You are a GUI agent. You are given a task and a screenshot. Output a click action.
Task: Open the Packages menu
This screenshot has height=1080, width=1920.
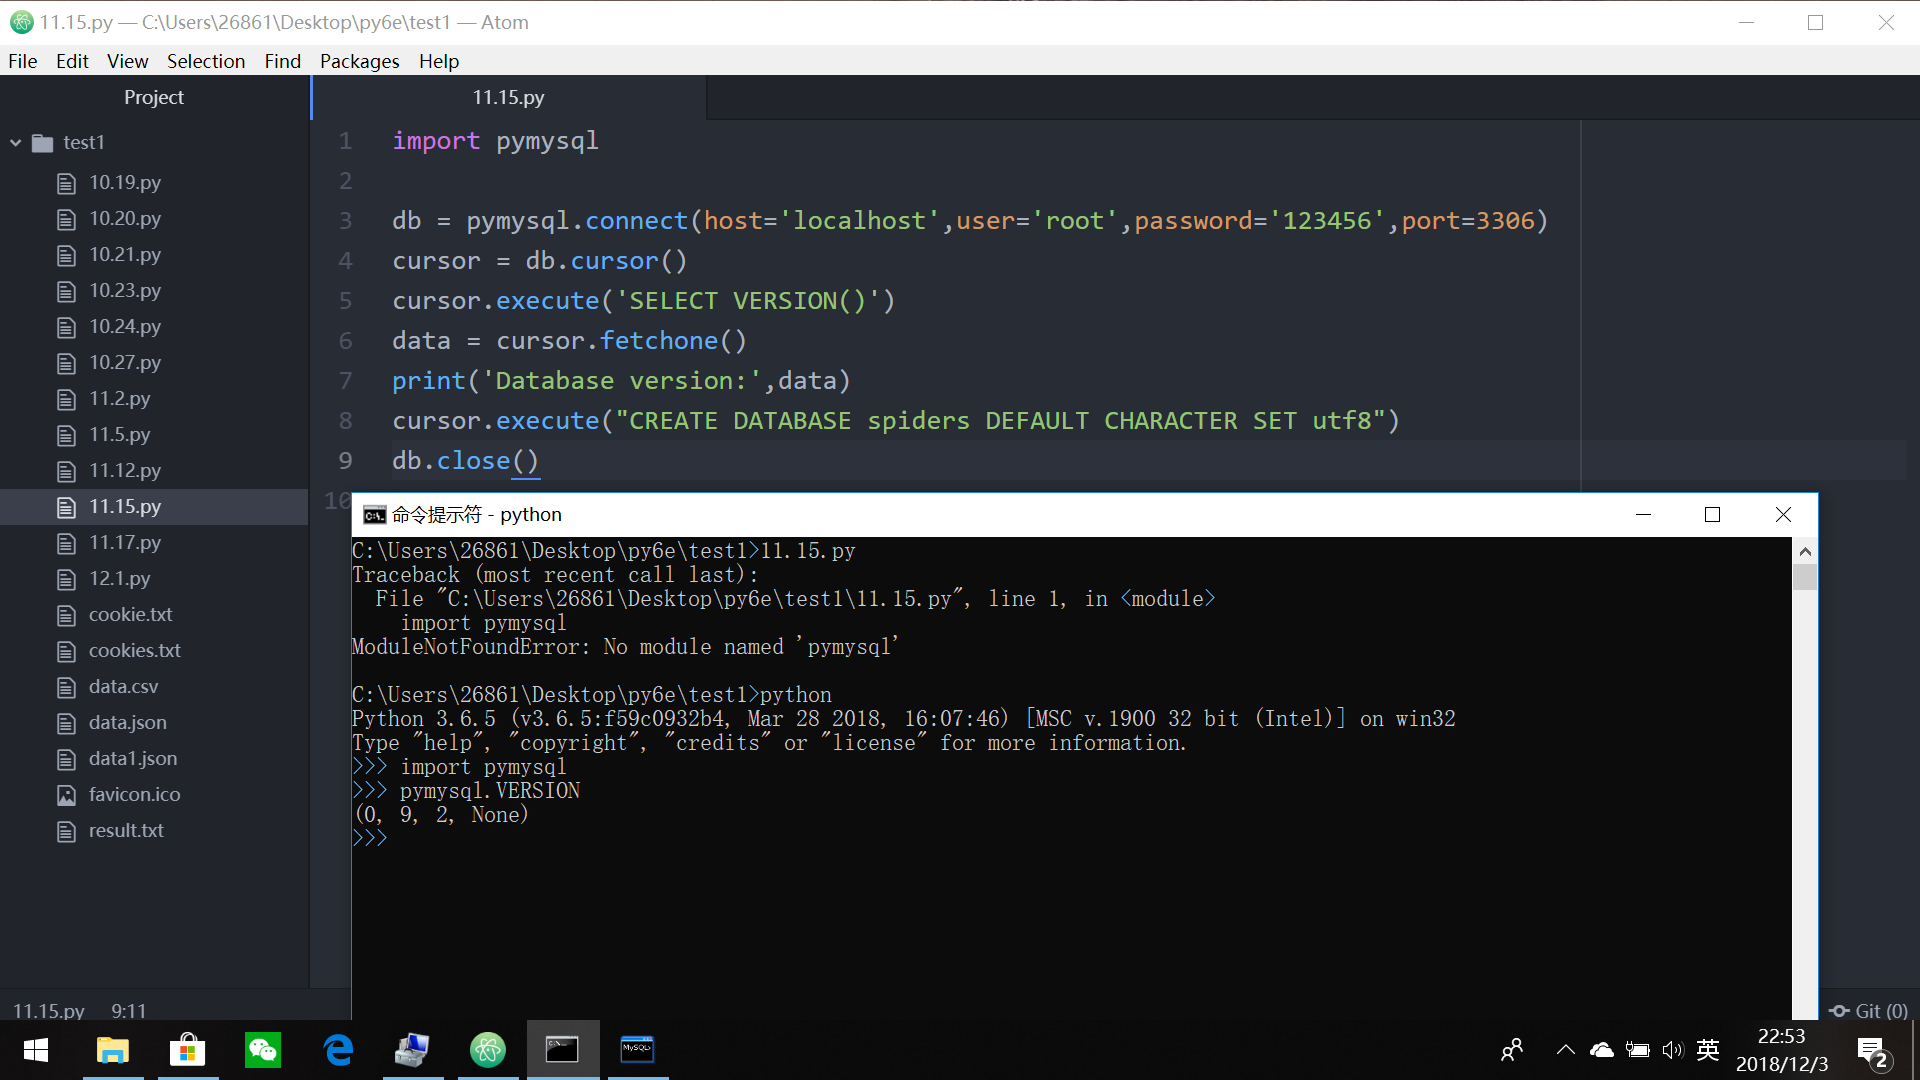coord(359,61)
